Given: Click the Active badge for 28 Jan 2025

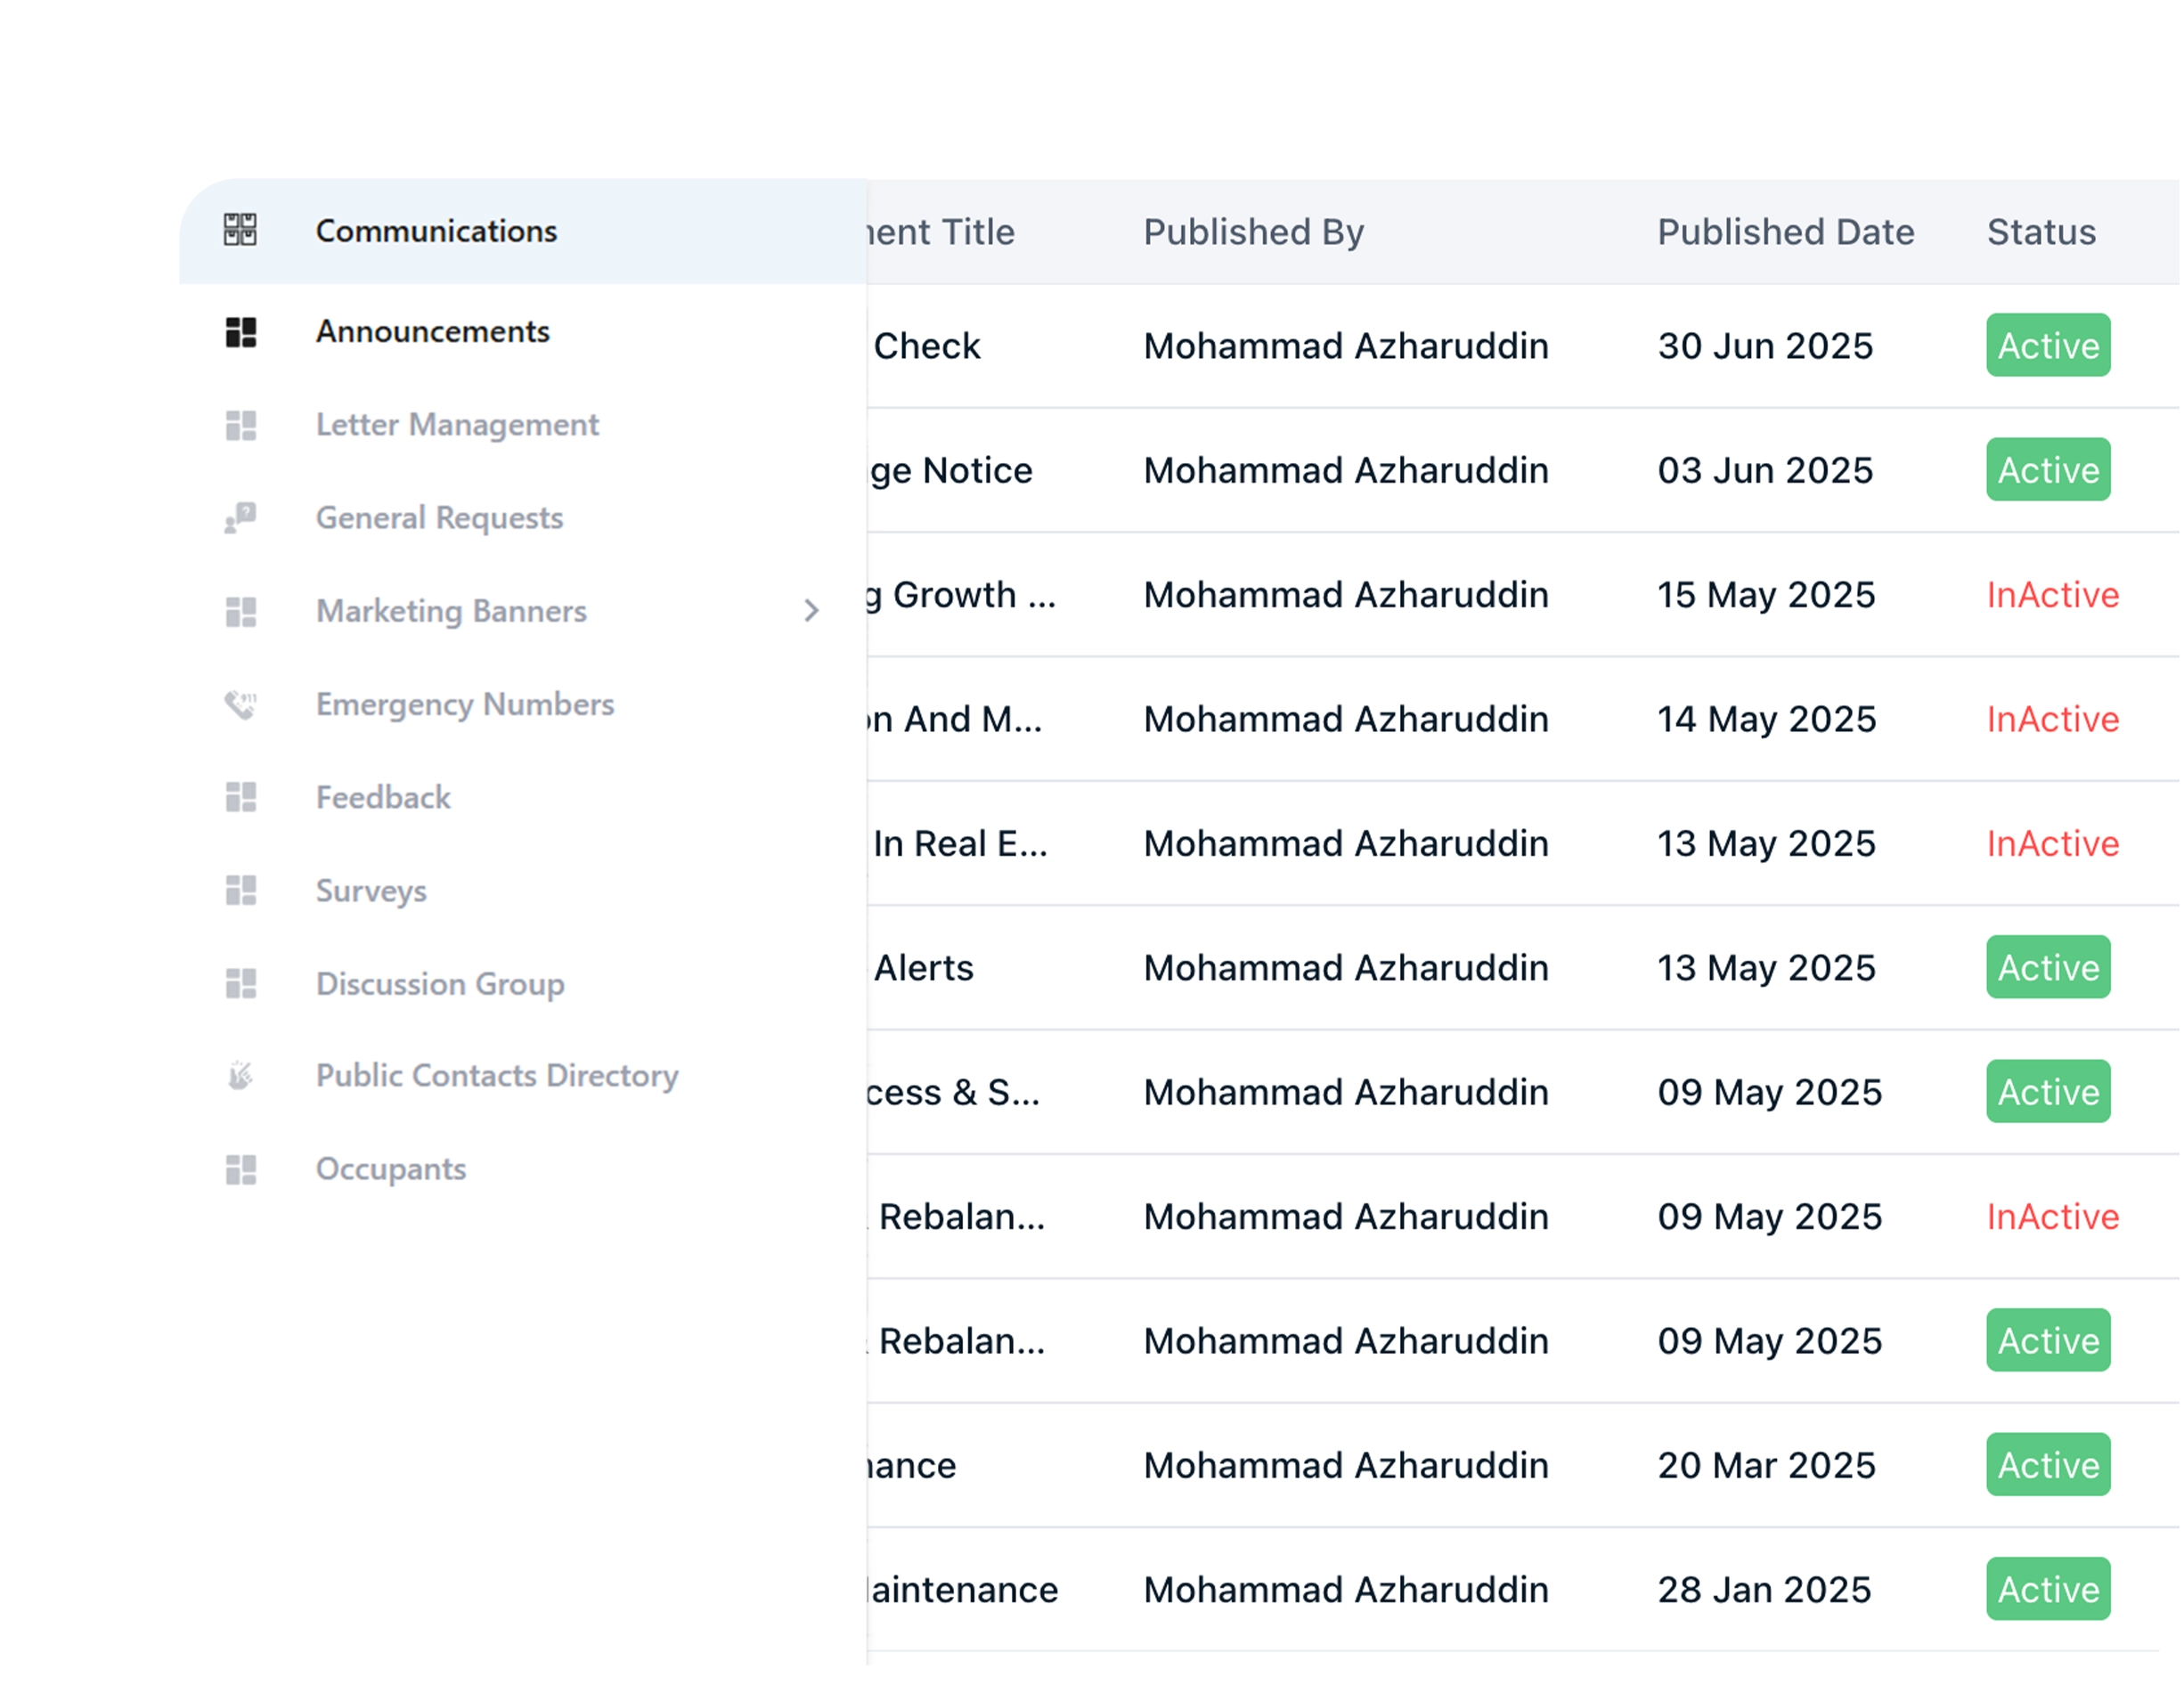Looking at the screenshot, I should pyautogui.click(x=2047, y=1589).
